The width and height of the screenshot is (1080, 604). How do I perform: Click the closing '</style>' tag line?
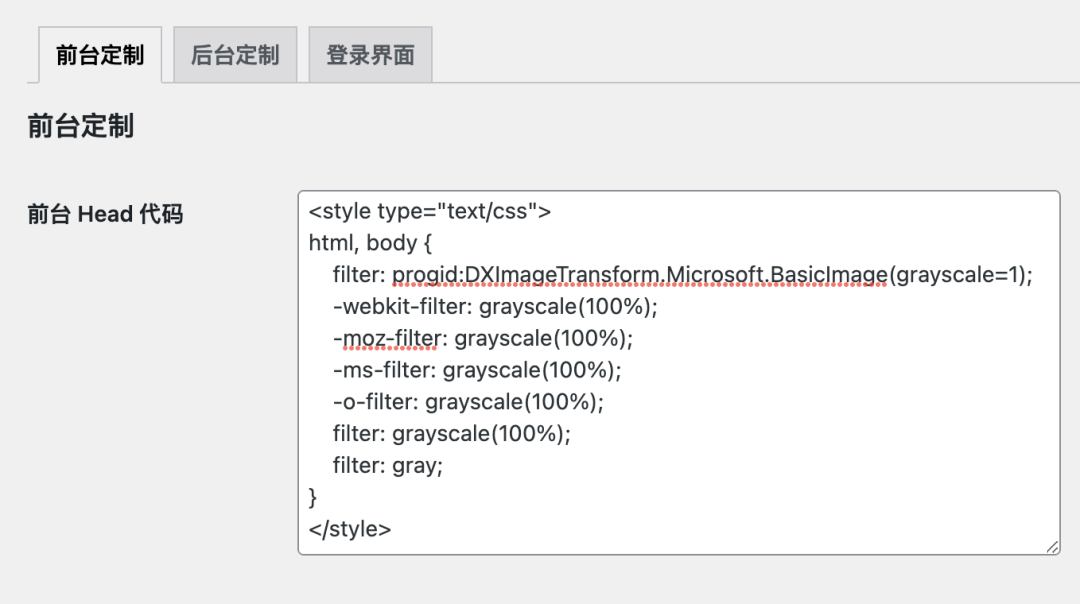point(350,529)
